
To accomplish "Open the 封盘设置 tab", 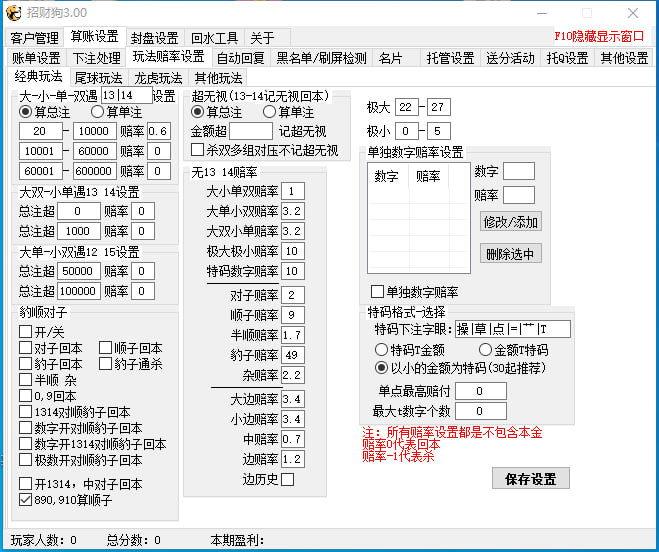I will [x=155, y=38].
